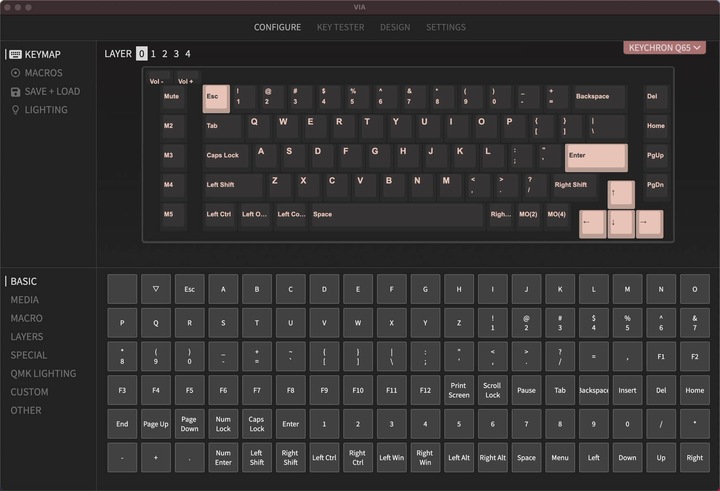
Task: Select the Layers keycode category
Action: pyautogui.click(x=27, y=337)
